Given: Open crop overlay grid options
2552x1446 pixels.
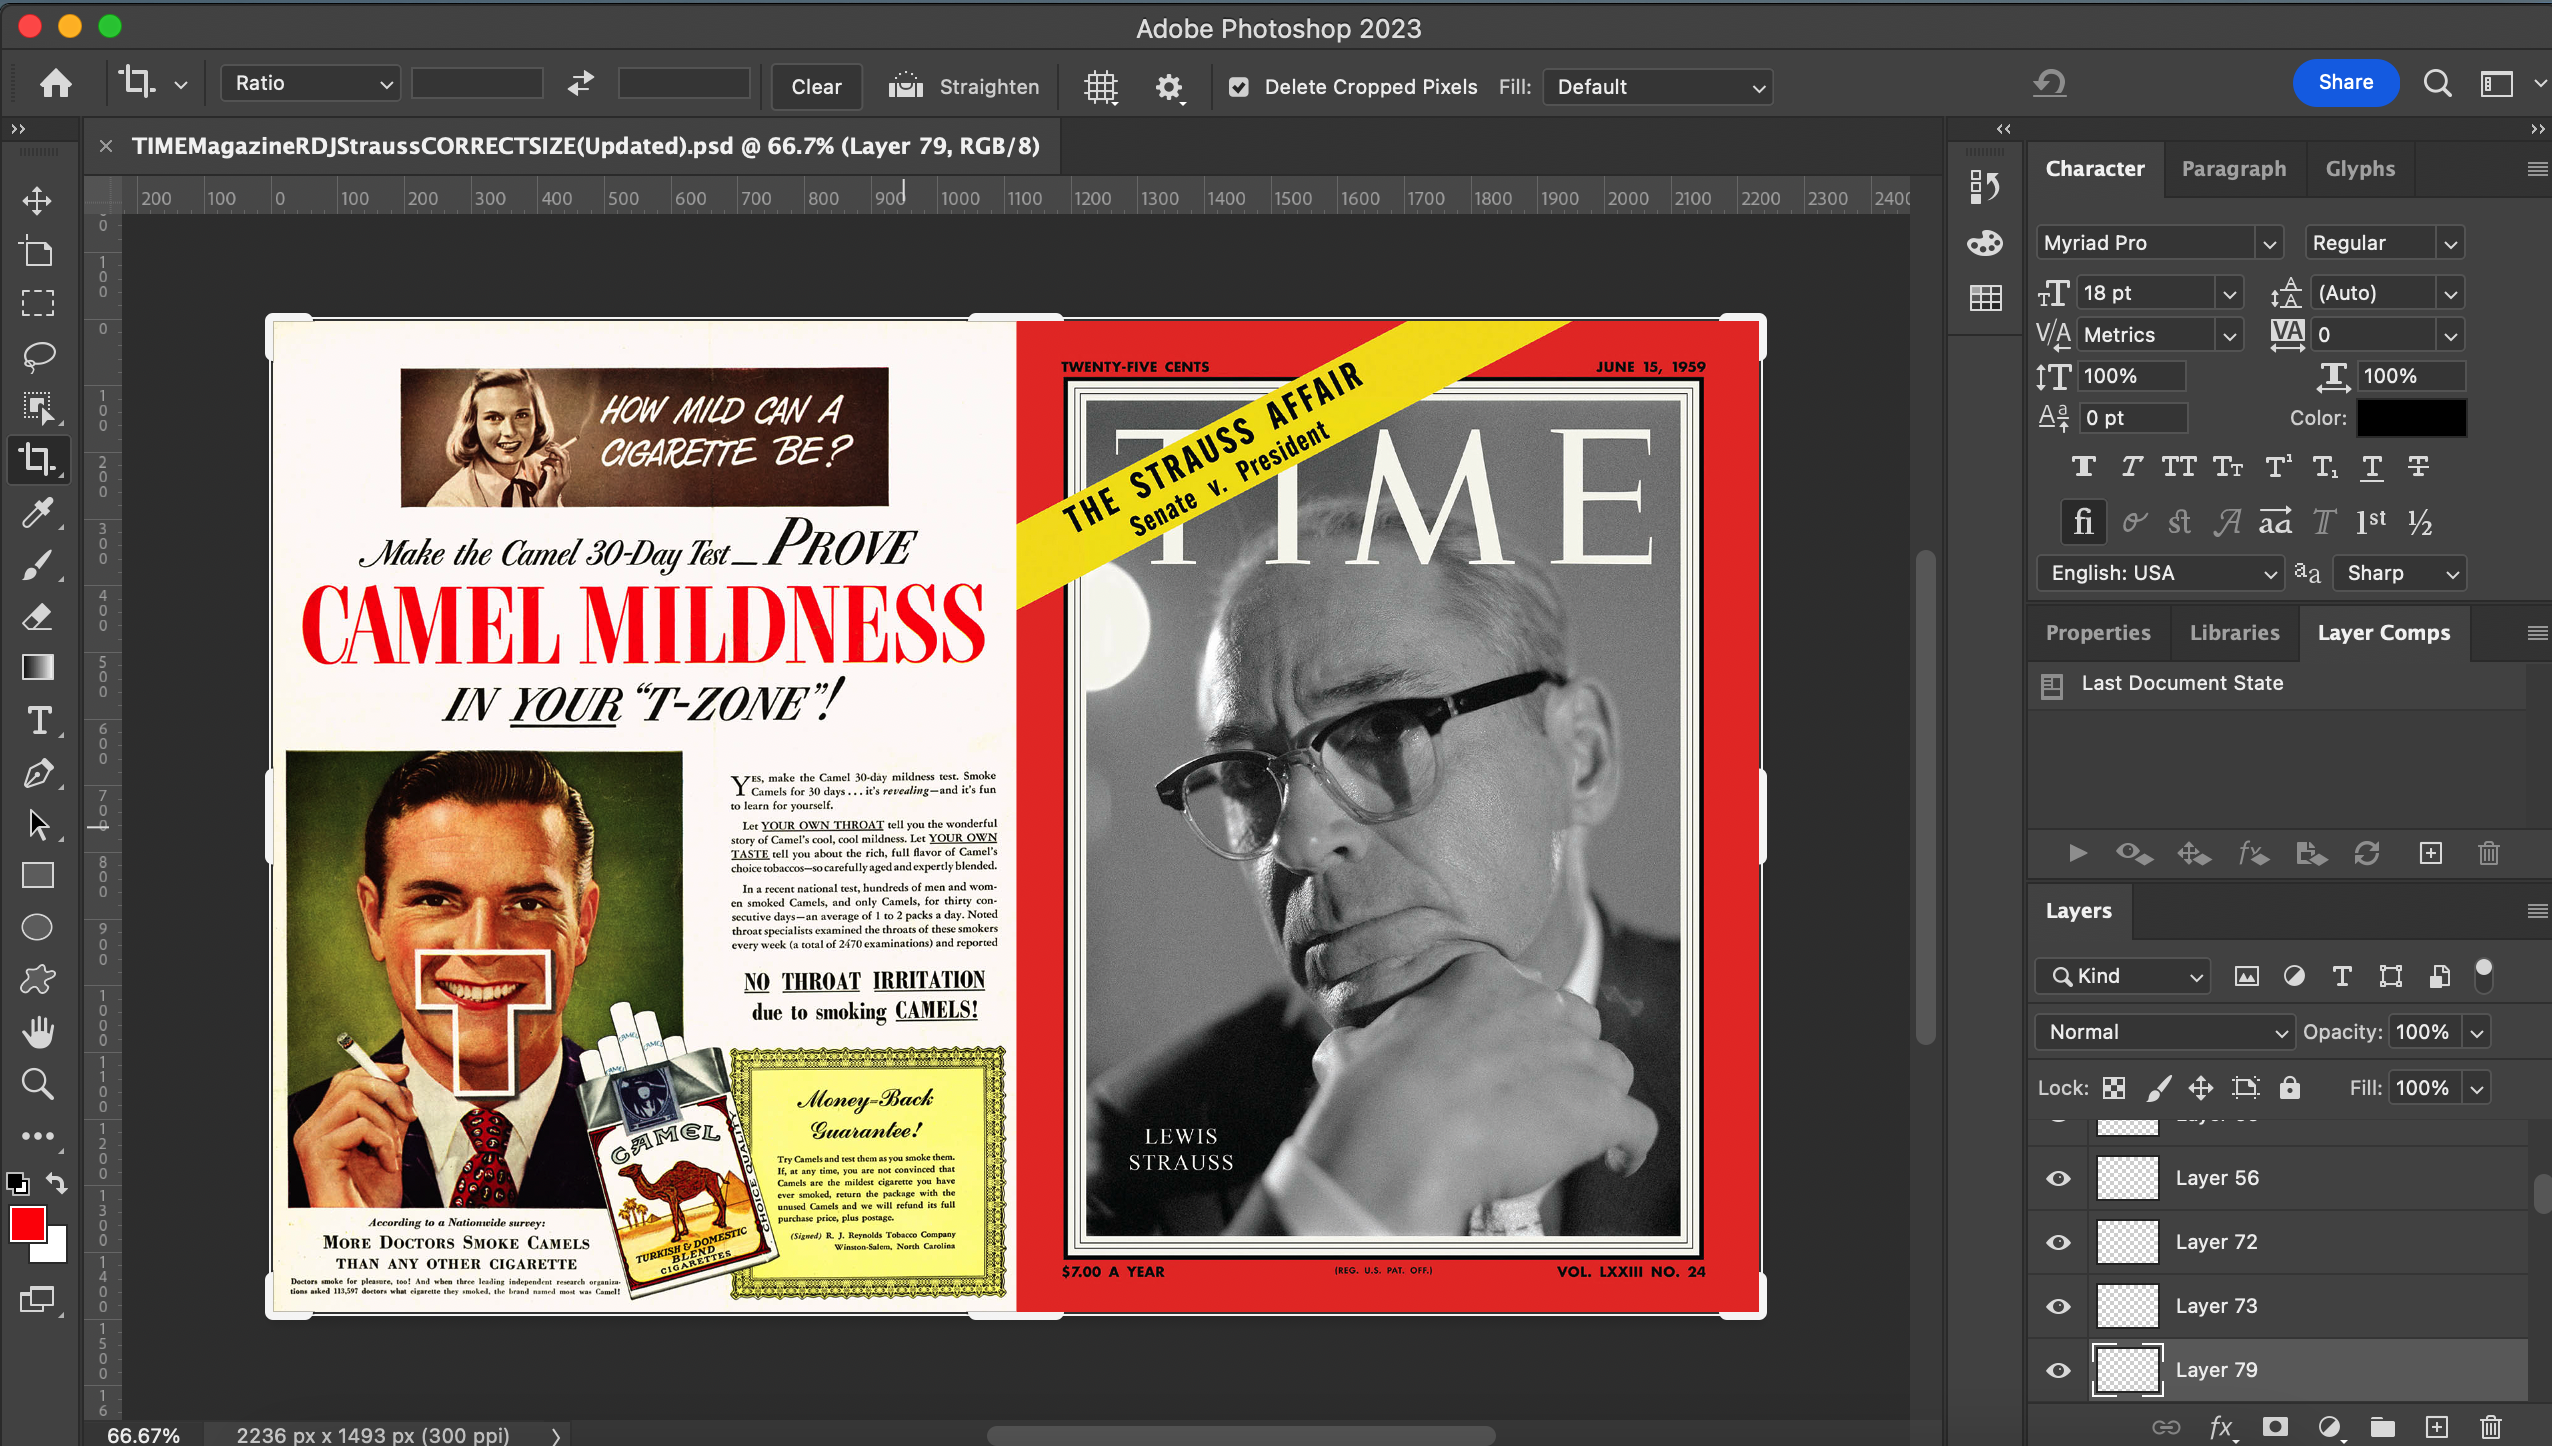Looking at the screenshot, I should 1101,87.
